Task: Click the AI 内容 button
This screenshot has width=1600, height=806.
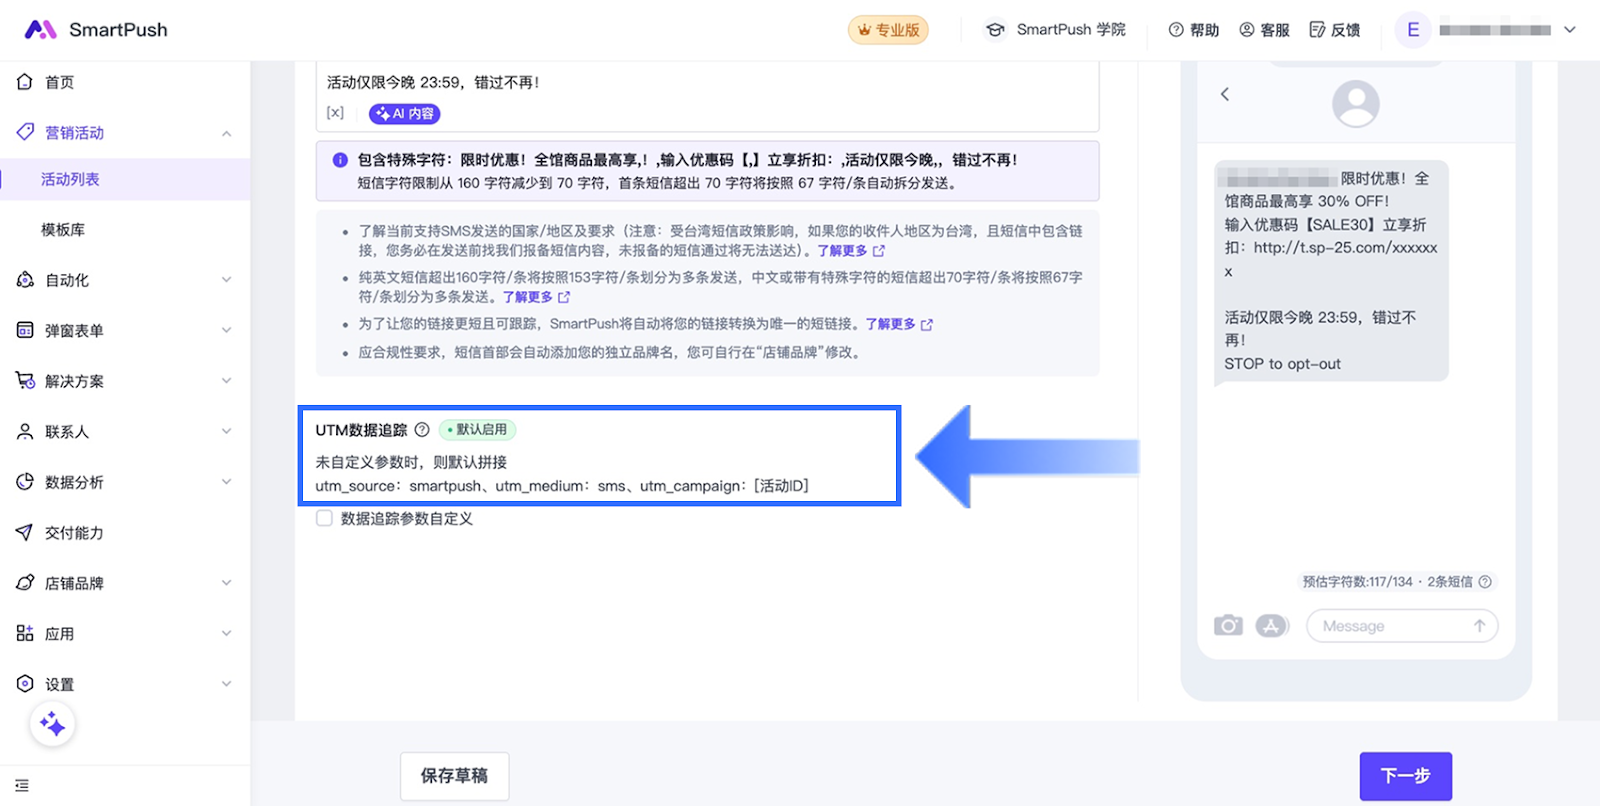Action: click(405, 114)
